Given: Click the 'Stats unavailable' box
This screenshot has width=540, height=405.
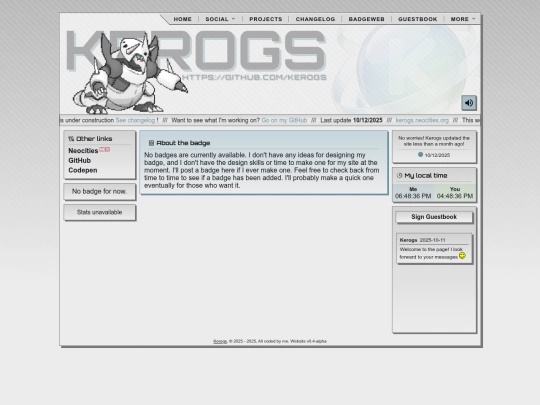Looking at the screenshot, I should [x=100, y=212].
